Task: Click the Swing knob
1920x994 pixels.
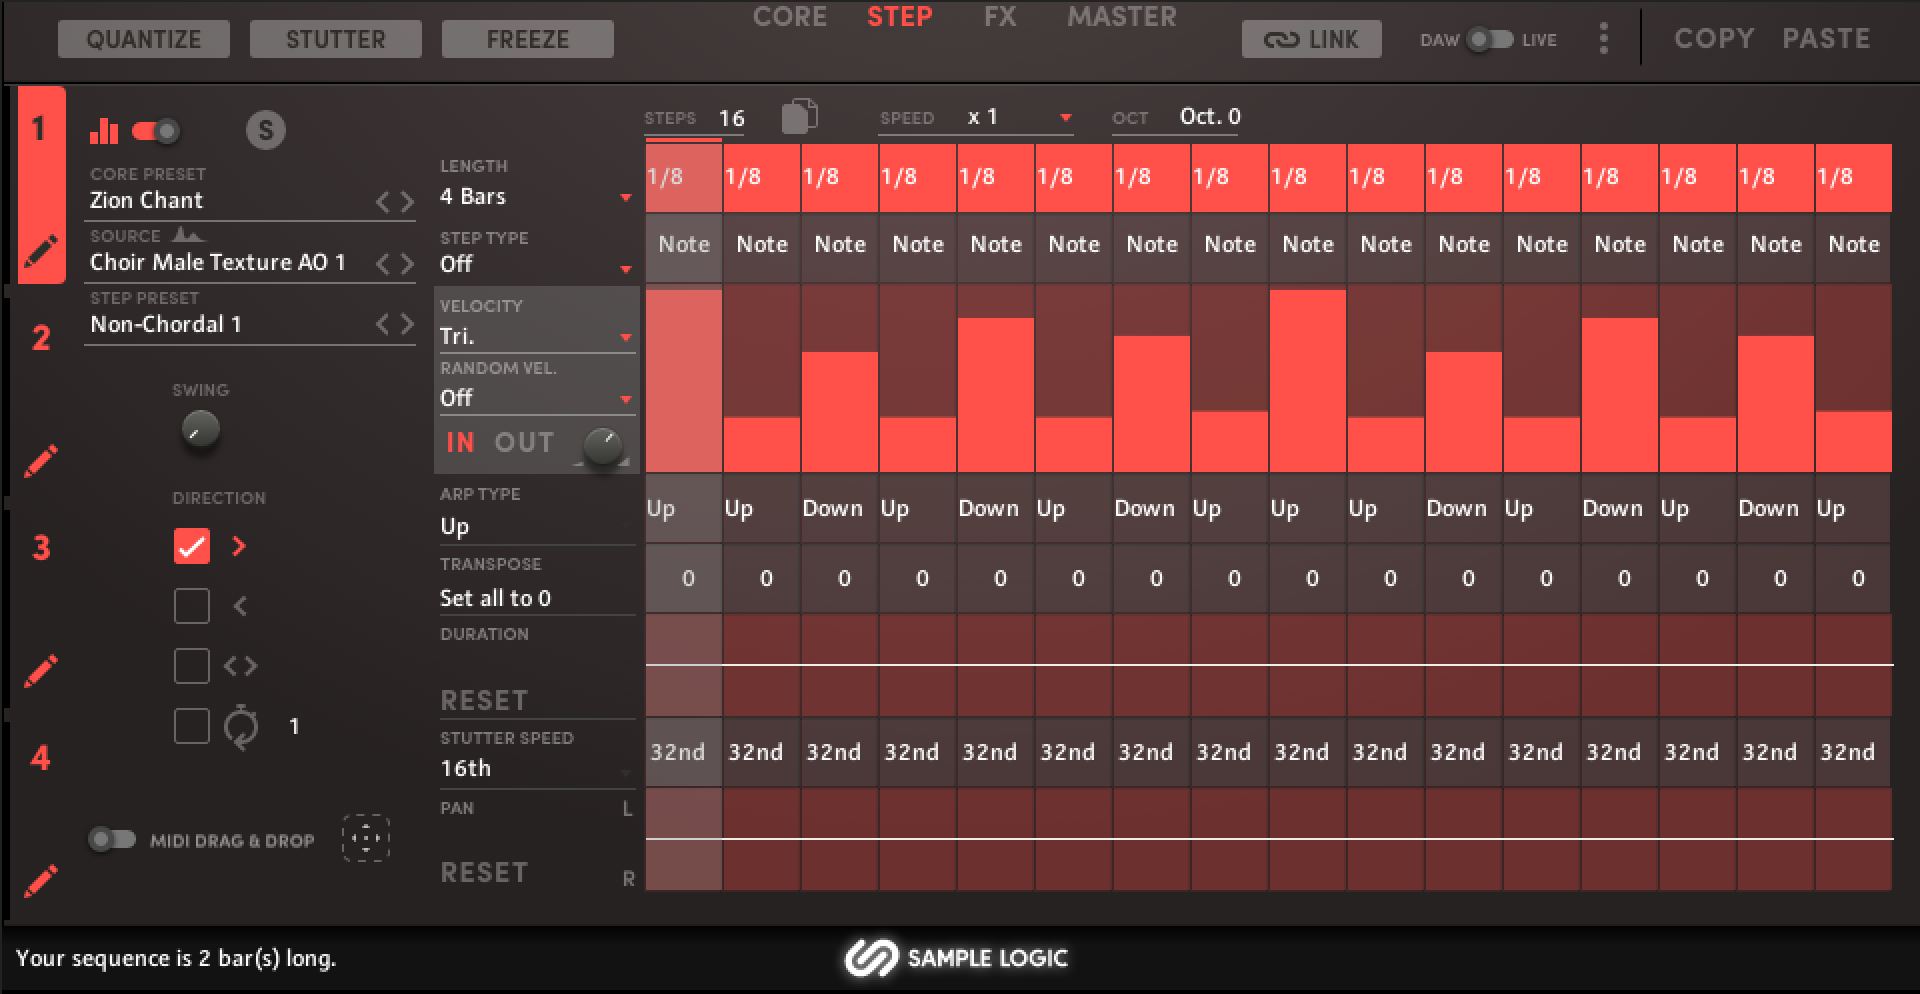Action: coord(201,430)
